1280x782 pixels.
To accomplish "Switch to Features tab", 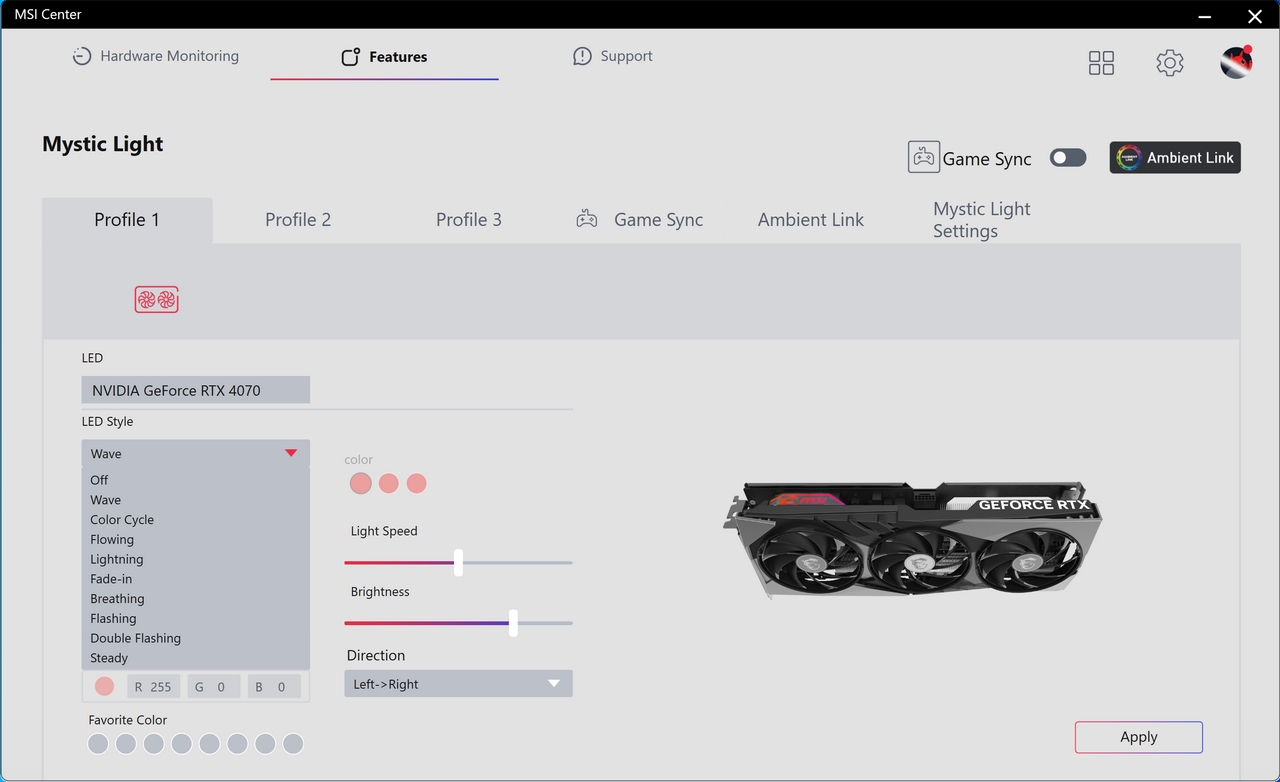I will [x=384, y=57].
